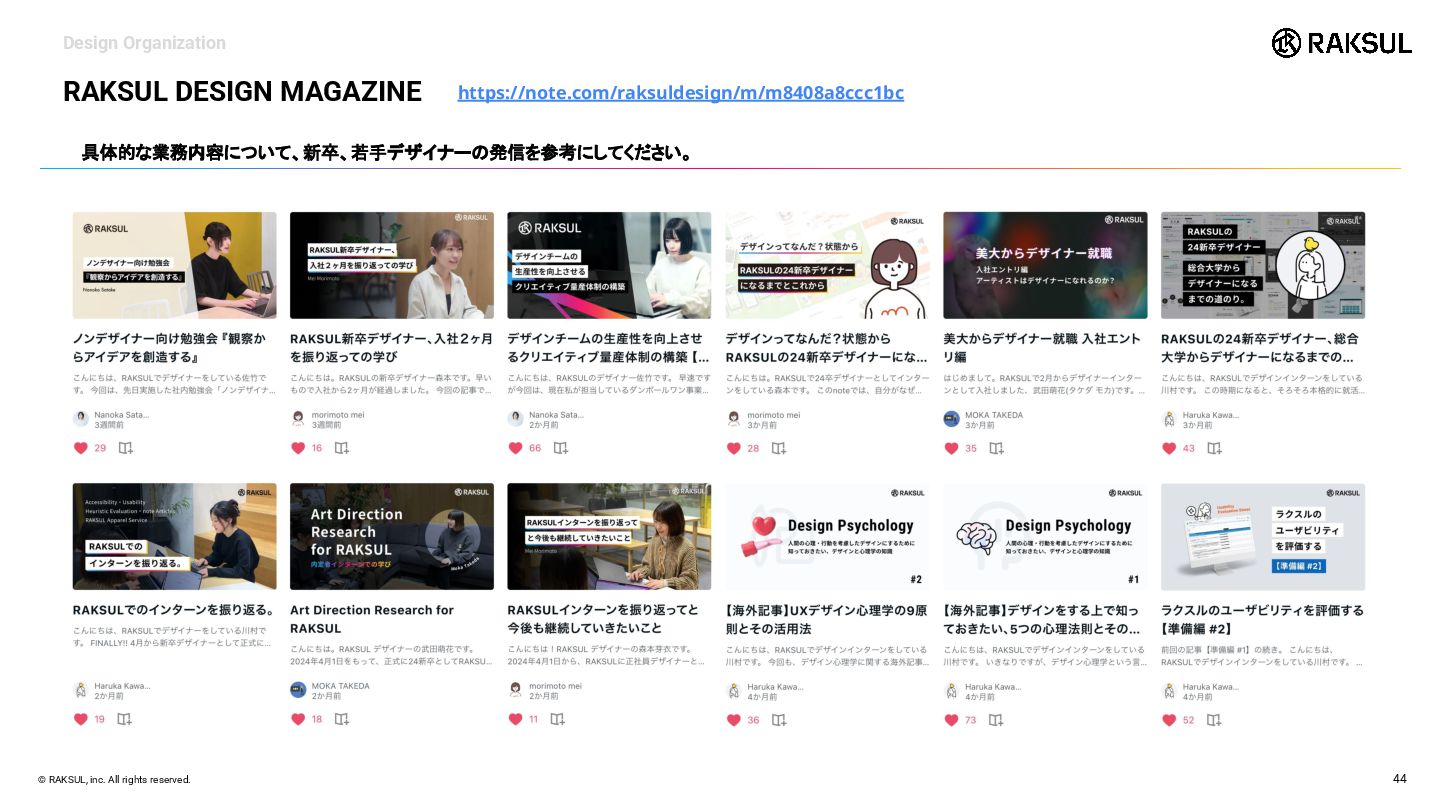Like the Art Direction Research post (18)

(298, 719)
